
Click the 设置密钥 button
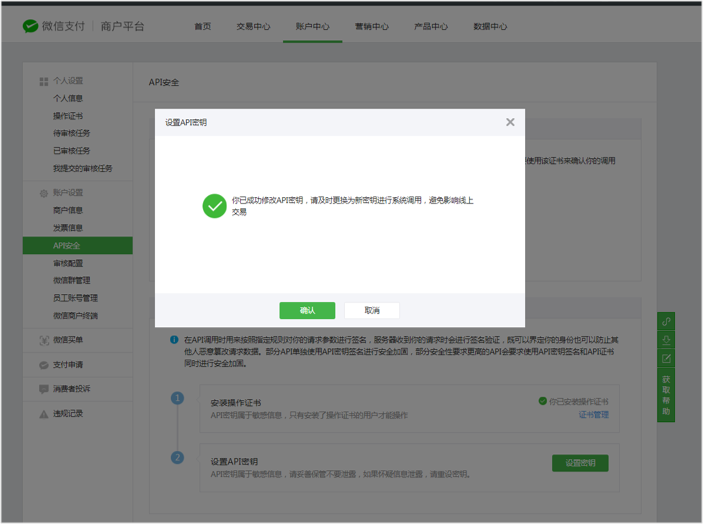[x=580, y=463]
